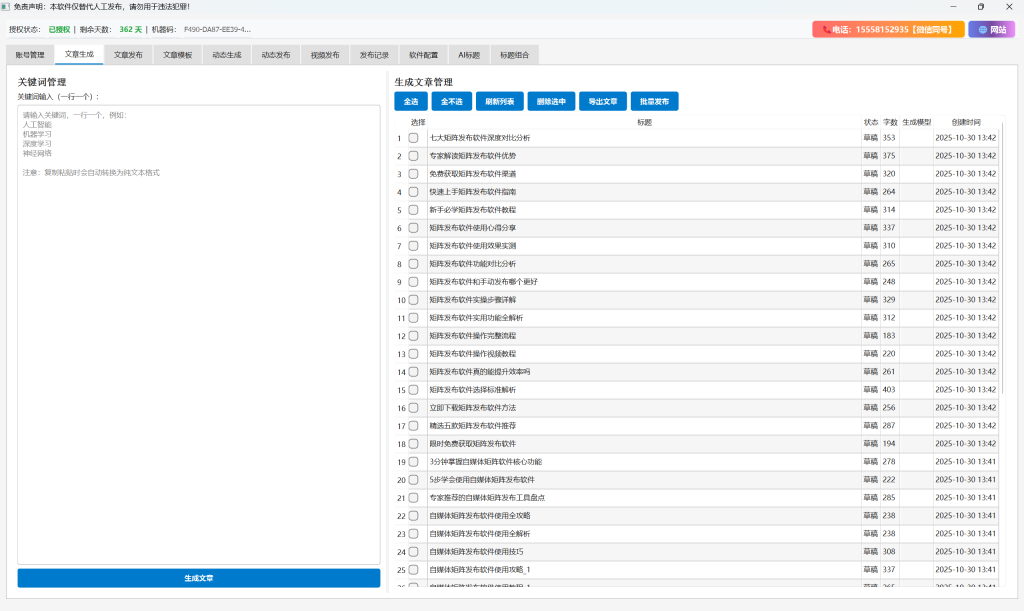Screen dimensions: 1024x611
Task: Start 批量发布 for articles
Action: 655,101
